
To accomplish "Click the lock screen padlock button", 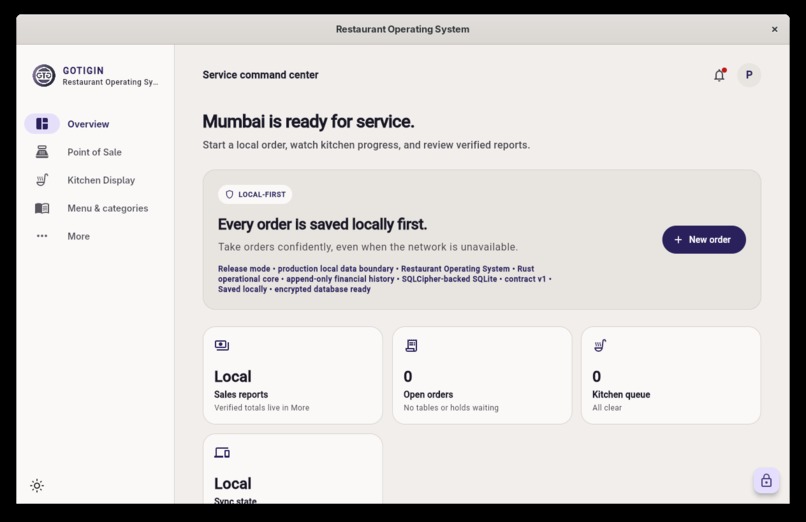I will click(766, 480).
